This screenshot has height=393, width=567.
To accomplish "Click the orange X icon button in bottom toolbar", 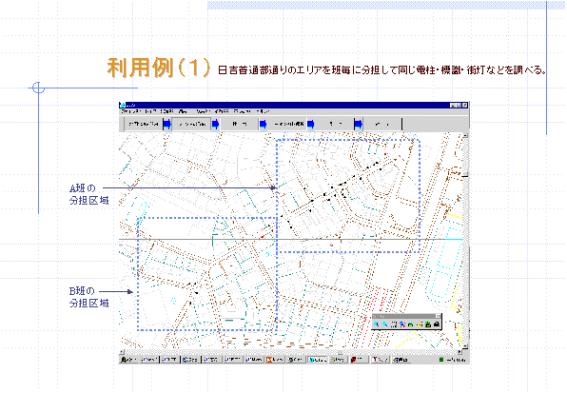I will [275, 360].
